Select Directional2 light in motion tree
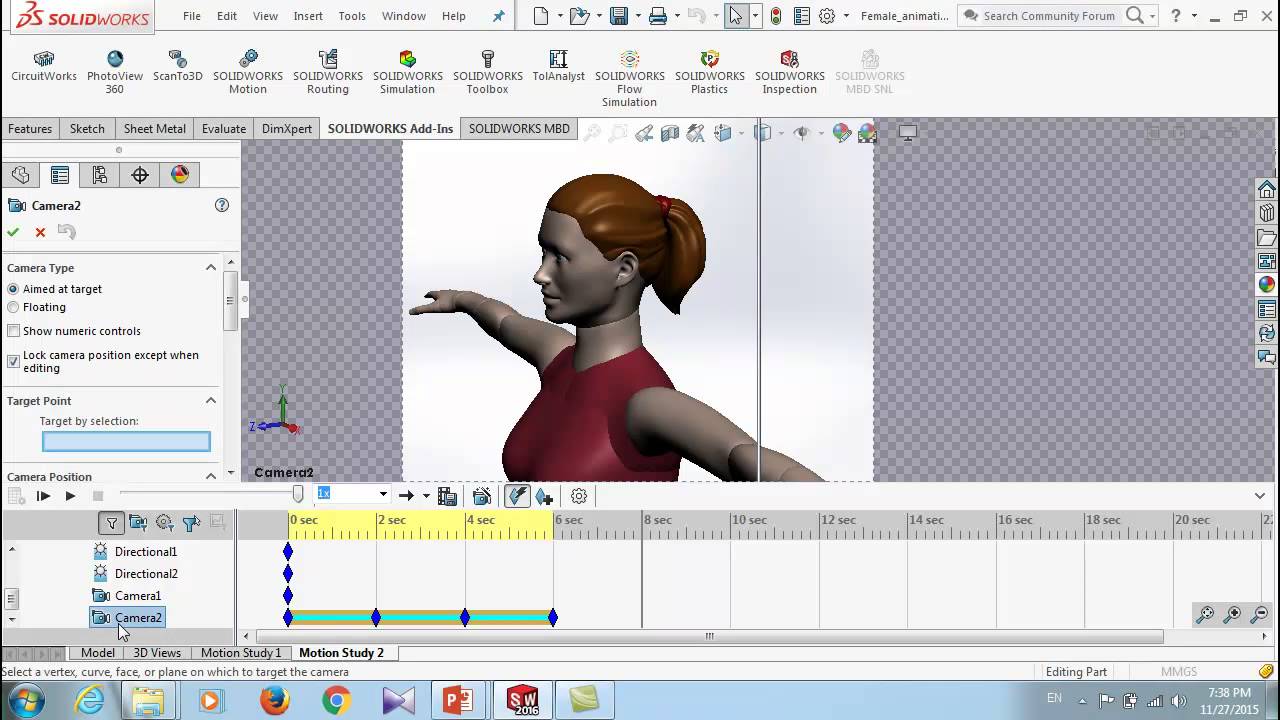 [x=135, y=574]
